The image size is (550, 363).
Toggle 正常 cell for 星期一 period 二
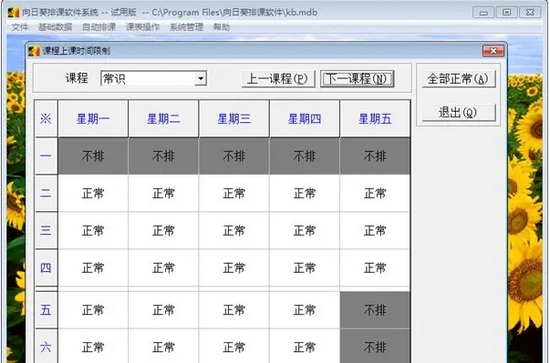93,193
